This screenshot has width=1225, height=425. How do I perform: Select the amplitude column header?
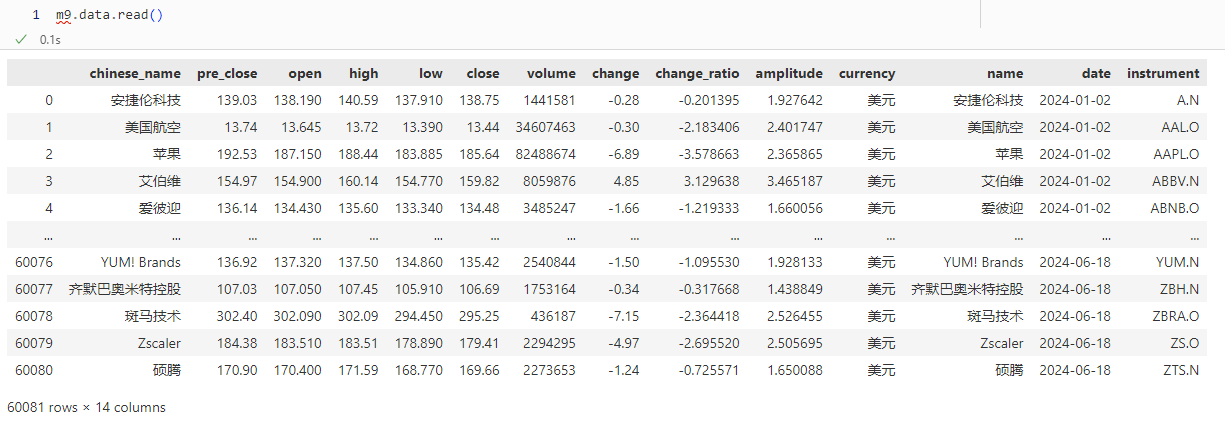point(789,73)
